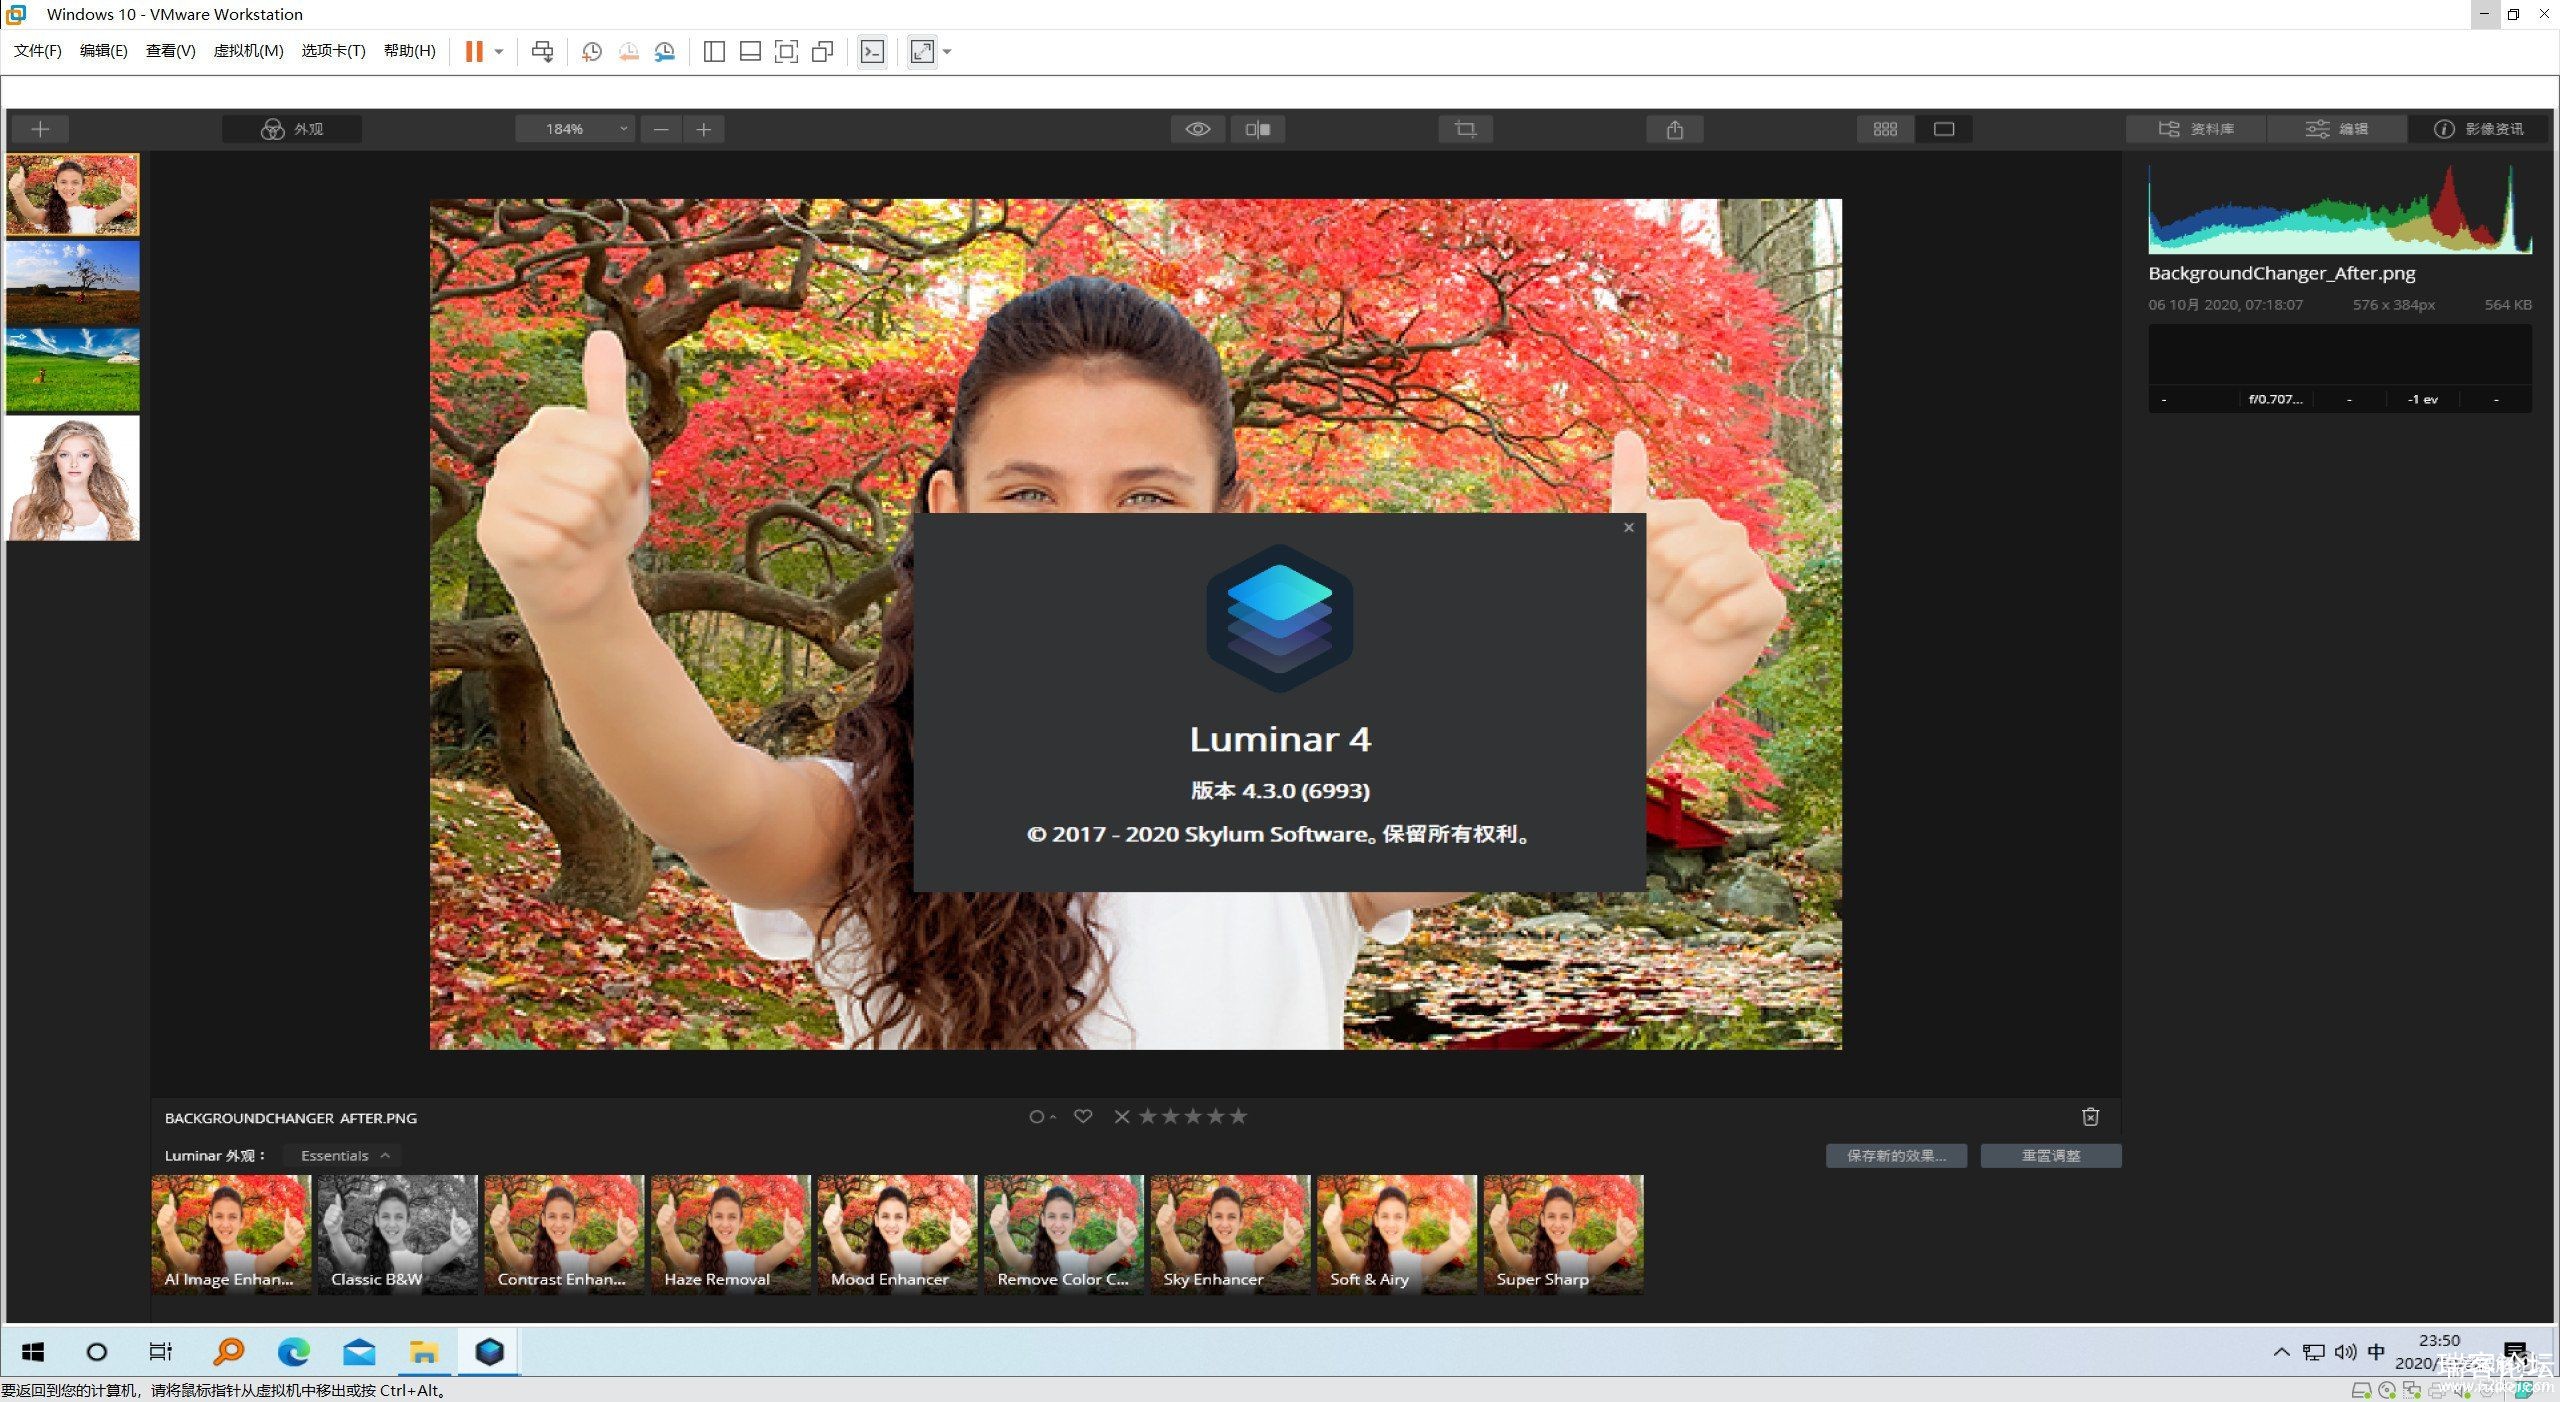Close the Luminar 4 about dialog
The image size is (2560, 1402).
[1629, 527]
